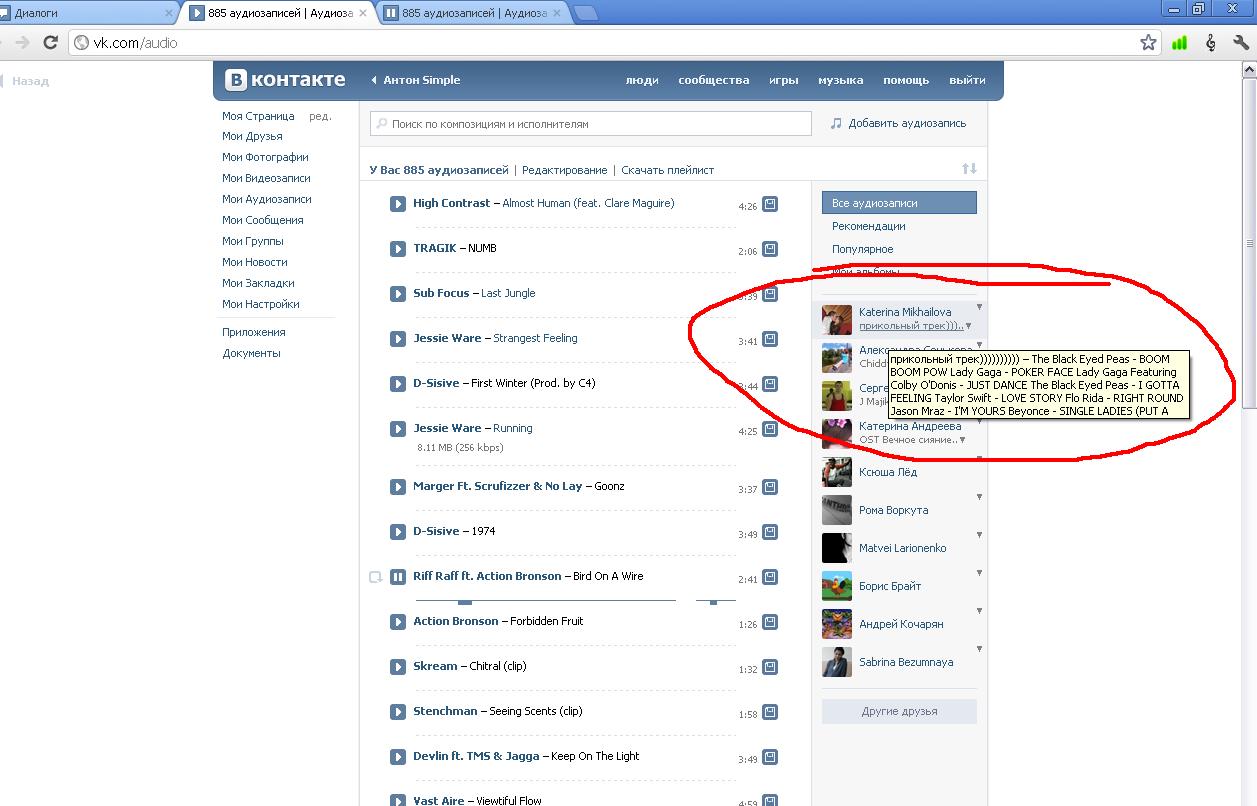Image resolution: width=1257 pixels, height=806 pixels.
Task: Click save icon for Marger Goonz track
Action: click(770, 487)
